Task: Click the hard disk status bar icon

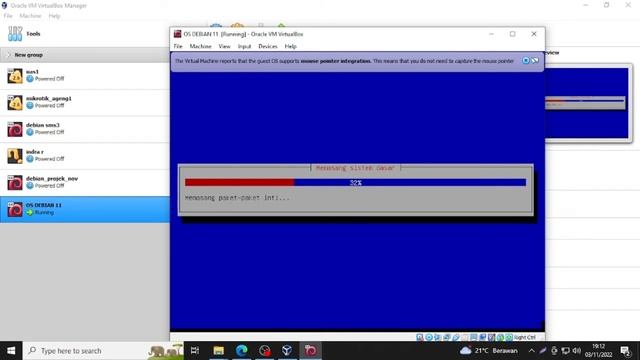Action: point(419,337)
